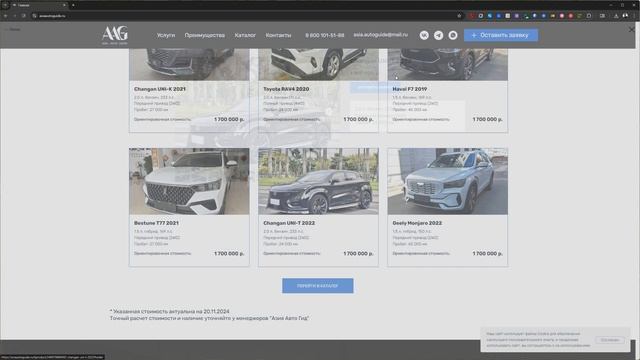Open a new browser tab with plus

click(x=73, y=5)
